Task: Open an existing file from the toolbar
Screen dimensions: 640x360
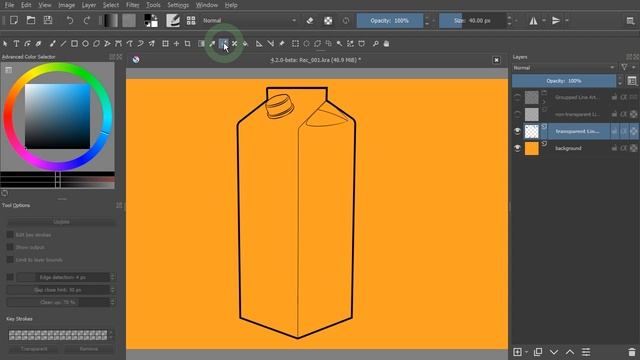Action: tap(31, 20)
